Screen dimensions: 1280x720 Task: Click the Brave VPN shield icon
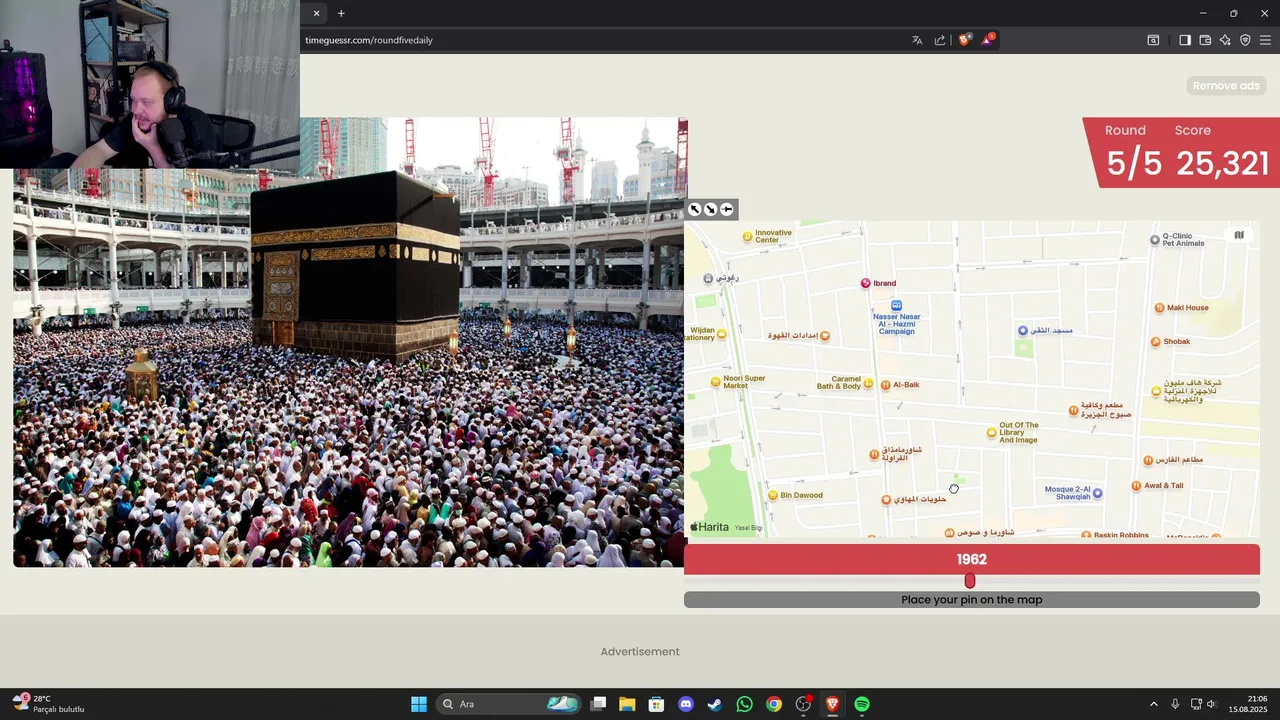tap(1245, 40)
